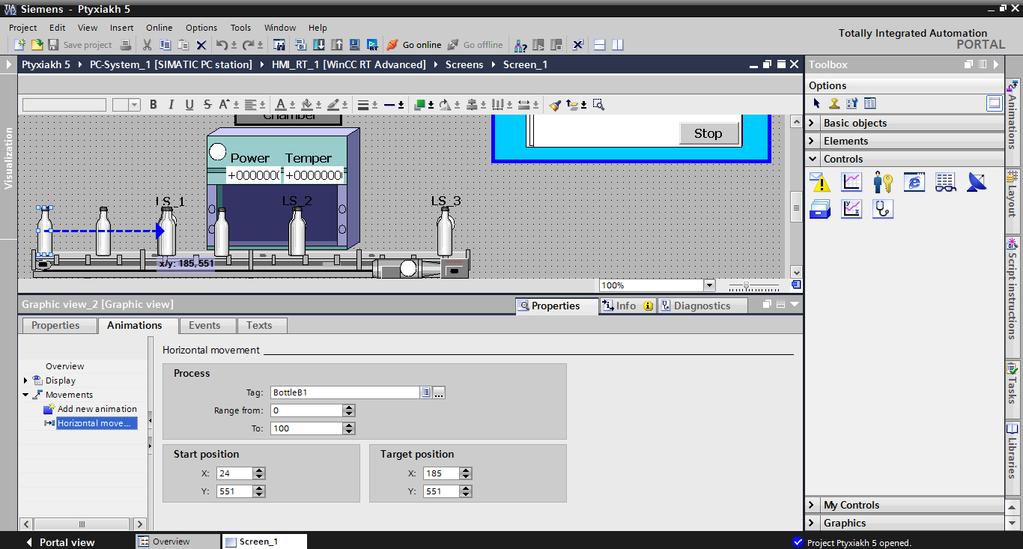Image resolution: width=1023 pixels, height=549 pixels.
Task: Open the font color dropdown arrow
Action: click(292, 105)
